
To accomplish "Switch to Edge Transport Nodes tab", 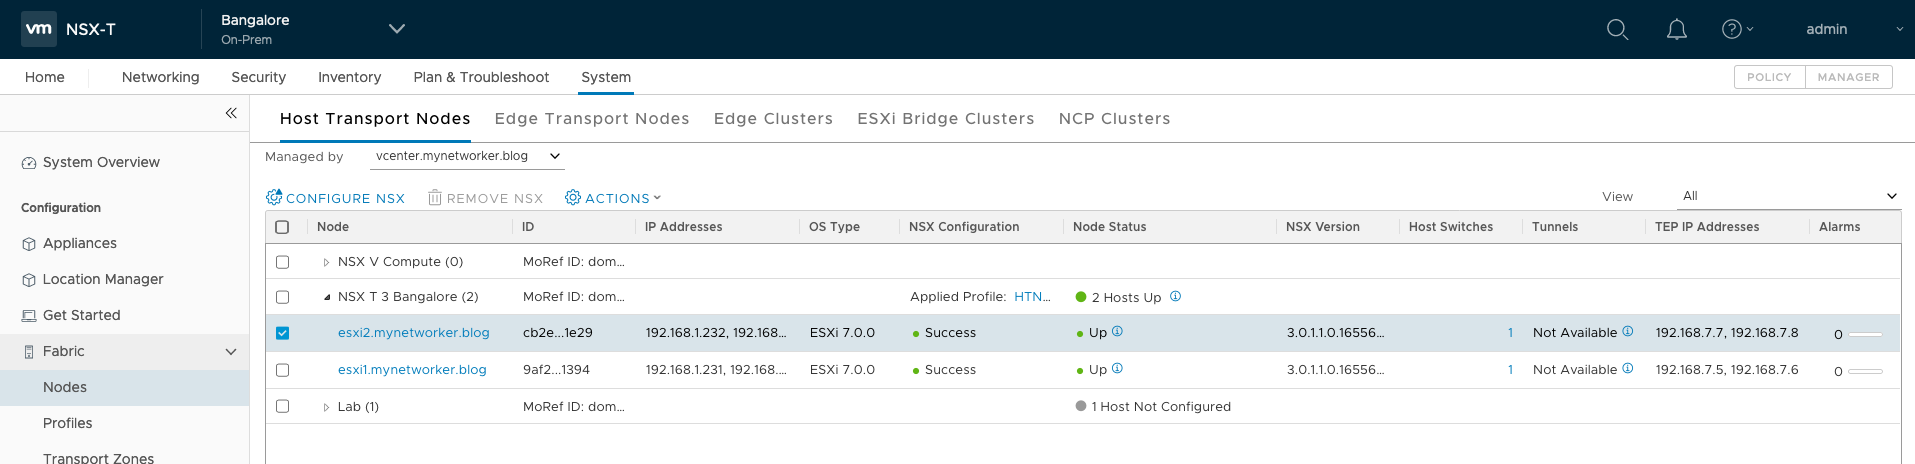I will [x=592, y=119].
